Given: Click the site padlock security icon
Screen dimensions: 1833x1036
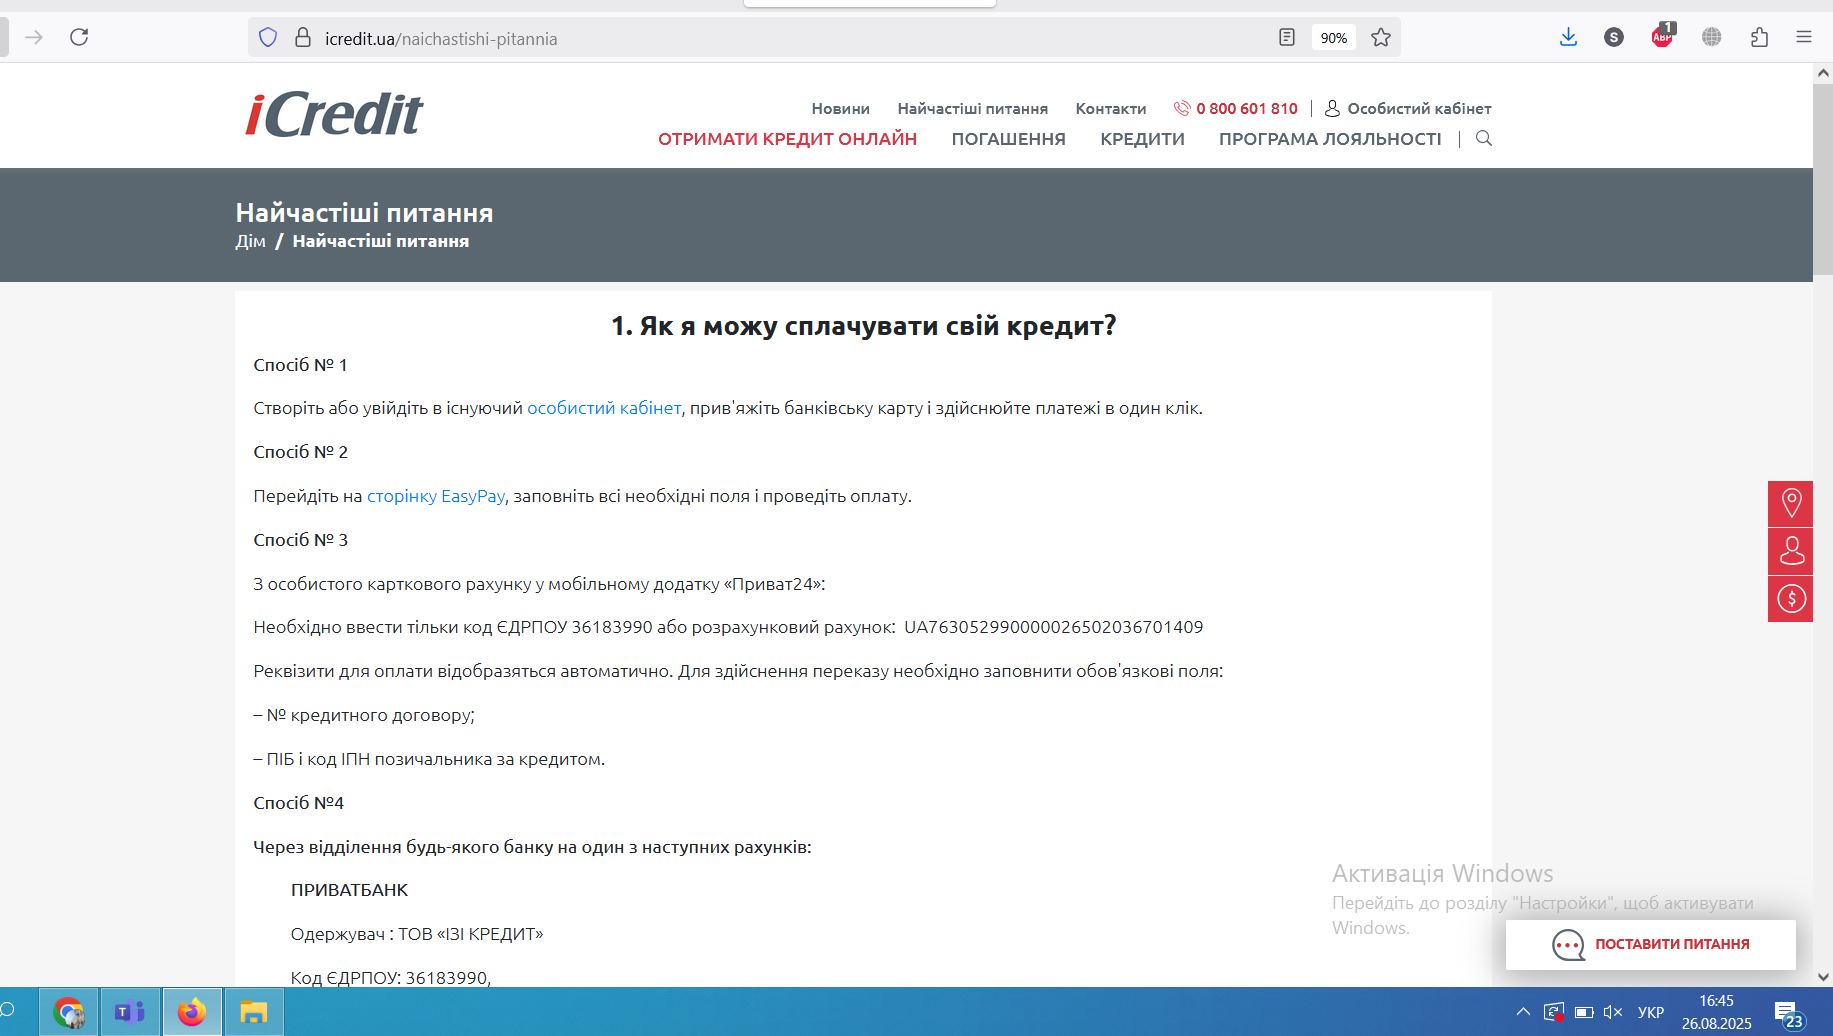Looking at the screenshot, I should (x=303, y=38).
